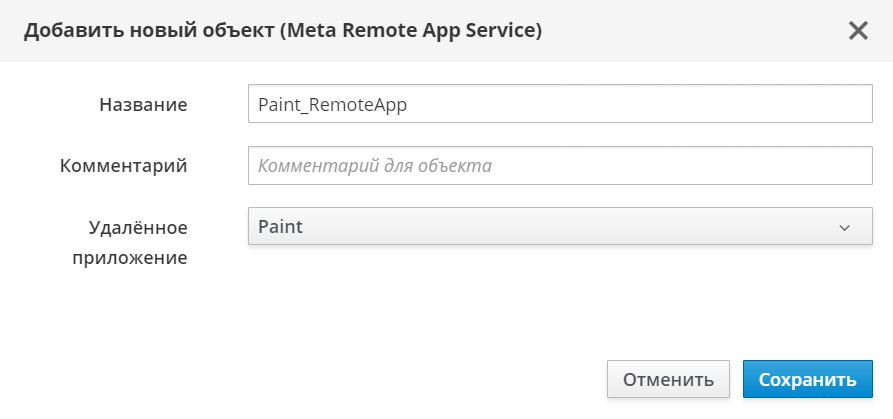
Task: Click the chevron arrow of the Paint combo box
Action: (x=845, y=227)
